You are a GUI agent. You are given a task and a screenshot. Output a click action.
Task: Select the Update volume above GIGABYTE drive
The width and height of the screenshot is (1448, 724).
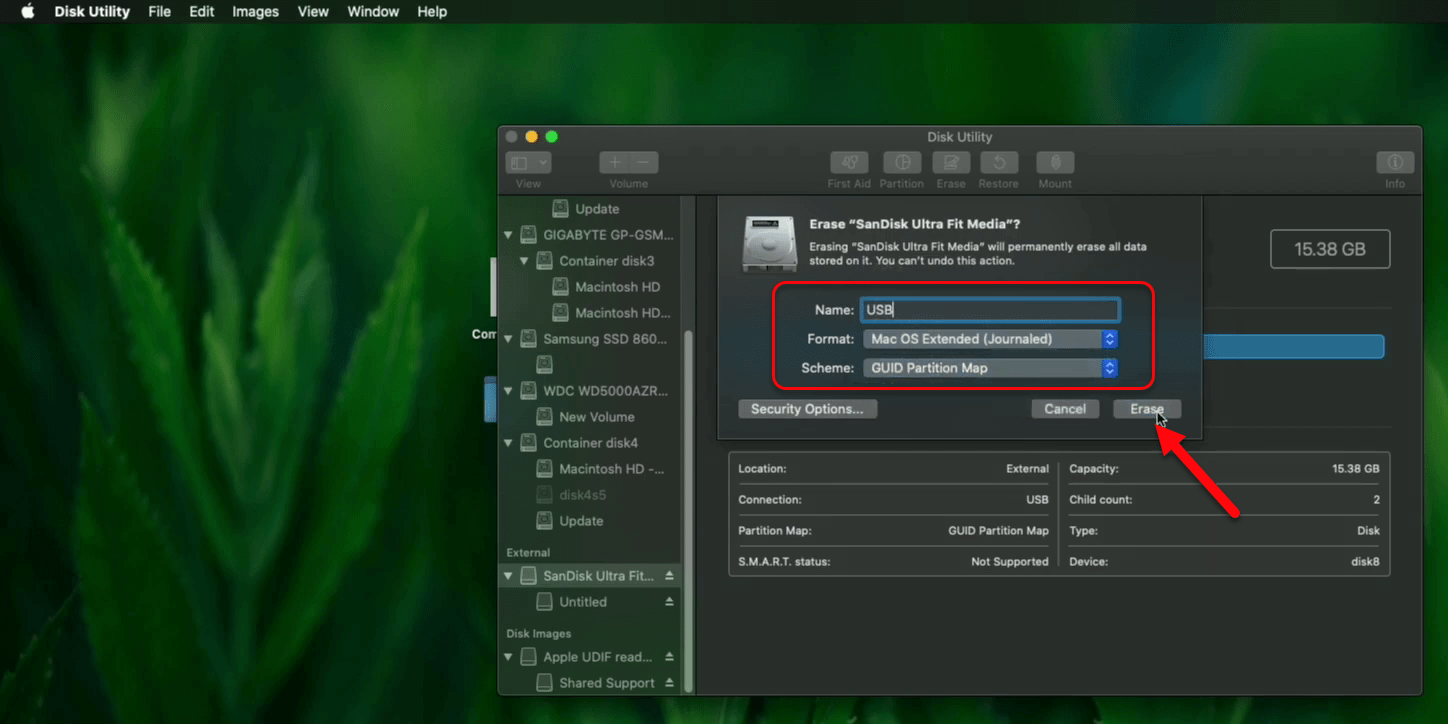(590, 209)
